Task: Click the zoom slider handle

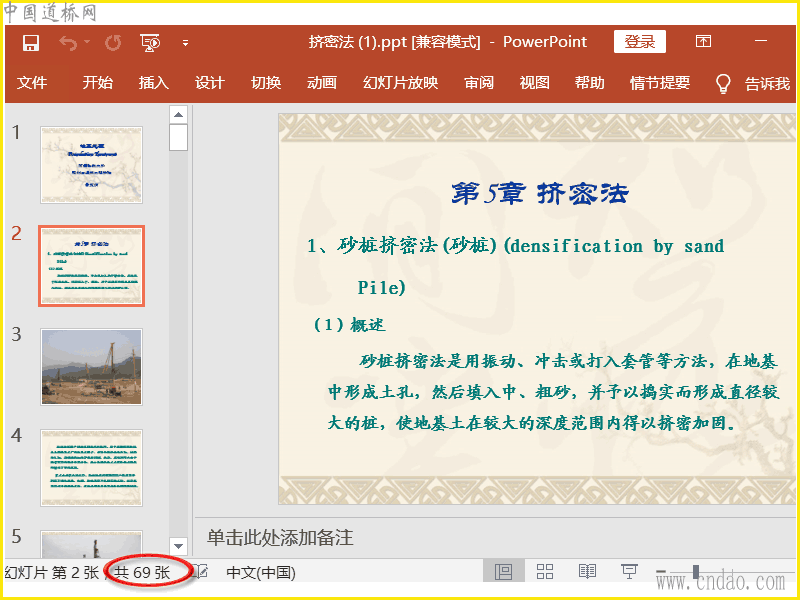Action: pyautogui.click(x=696, y=571)
